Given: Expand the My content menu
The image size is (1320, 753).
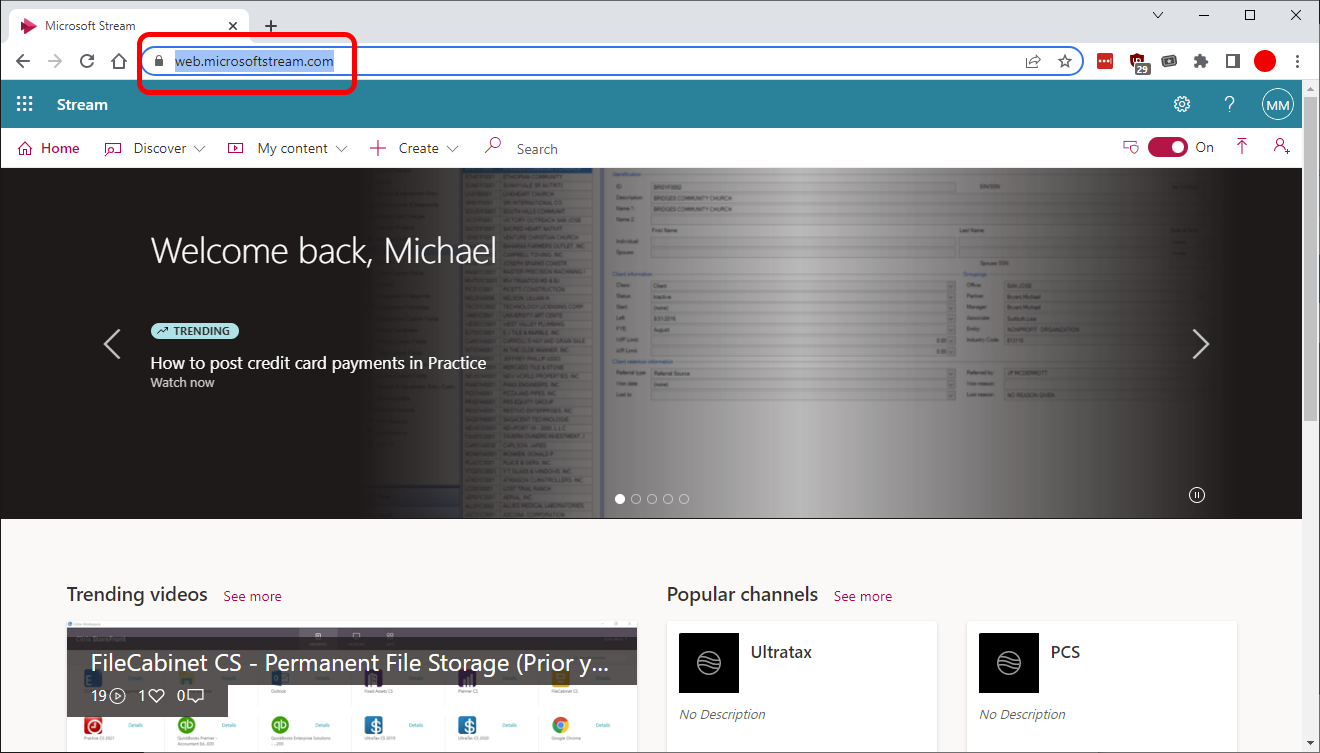Looking at the screenshot, I should point(288,148).
